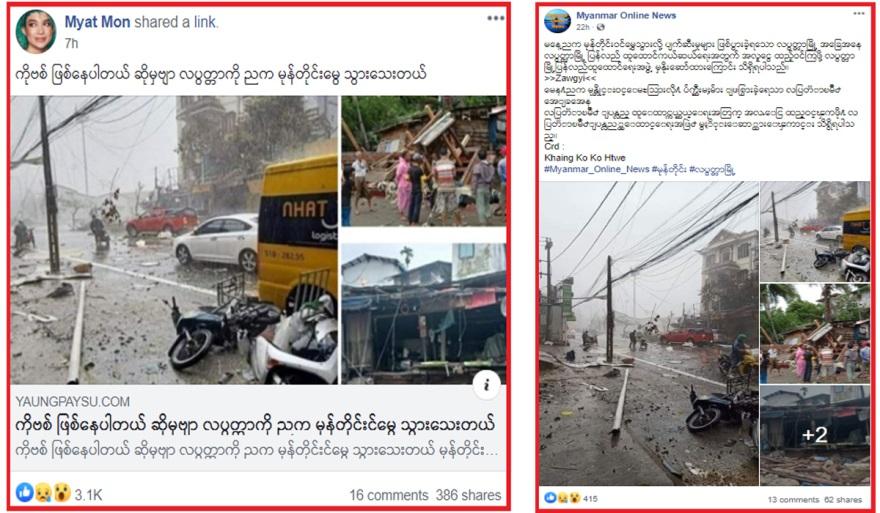This screenshot has height=513, width=880.
Task: Click the reaction icons beside 415
Action: (x=562, y=498)
